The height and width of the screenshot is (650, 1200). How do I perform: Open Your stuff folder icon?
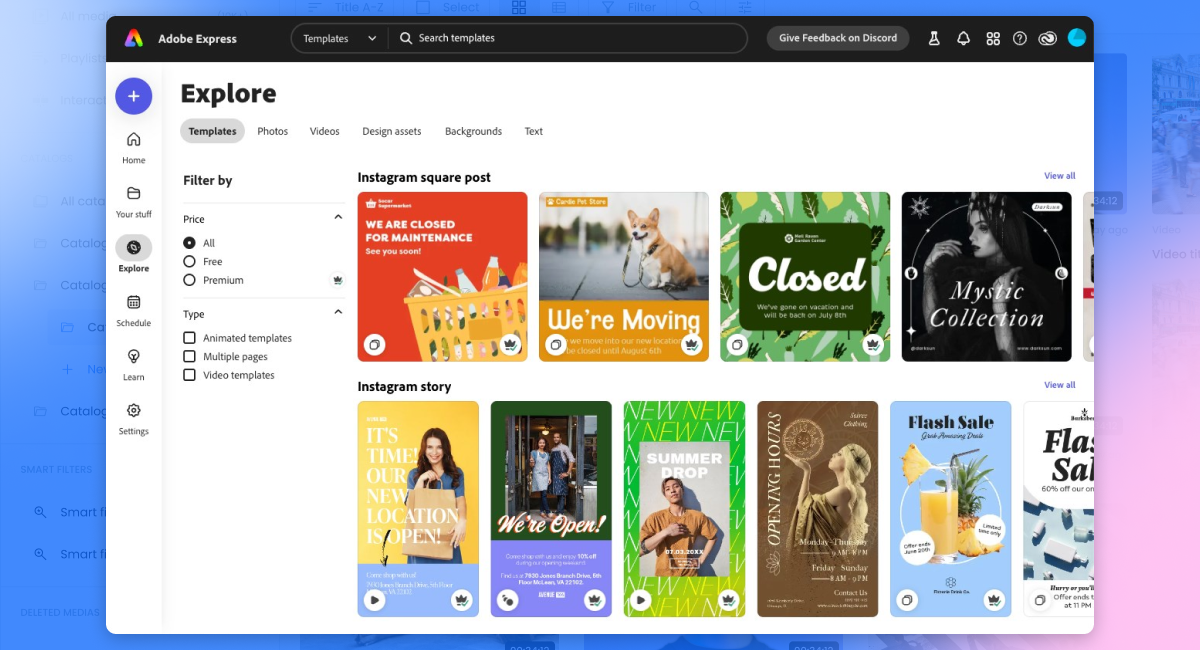point(133,194)
